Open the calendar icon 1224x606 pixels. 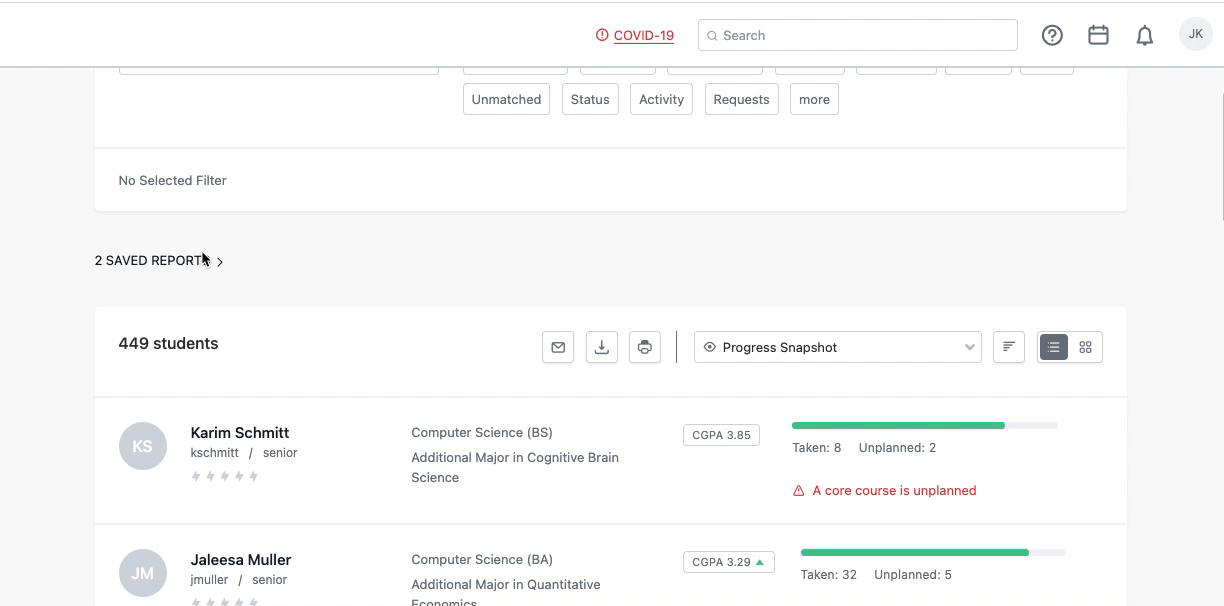point(1098,34)
